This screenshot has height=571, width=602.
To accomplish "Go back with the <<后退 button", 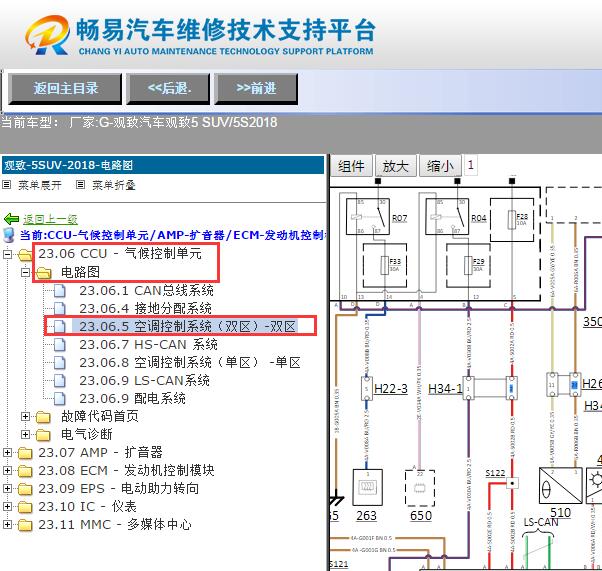I will (x=169, y=89).
